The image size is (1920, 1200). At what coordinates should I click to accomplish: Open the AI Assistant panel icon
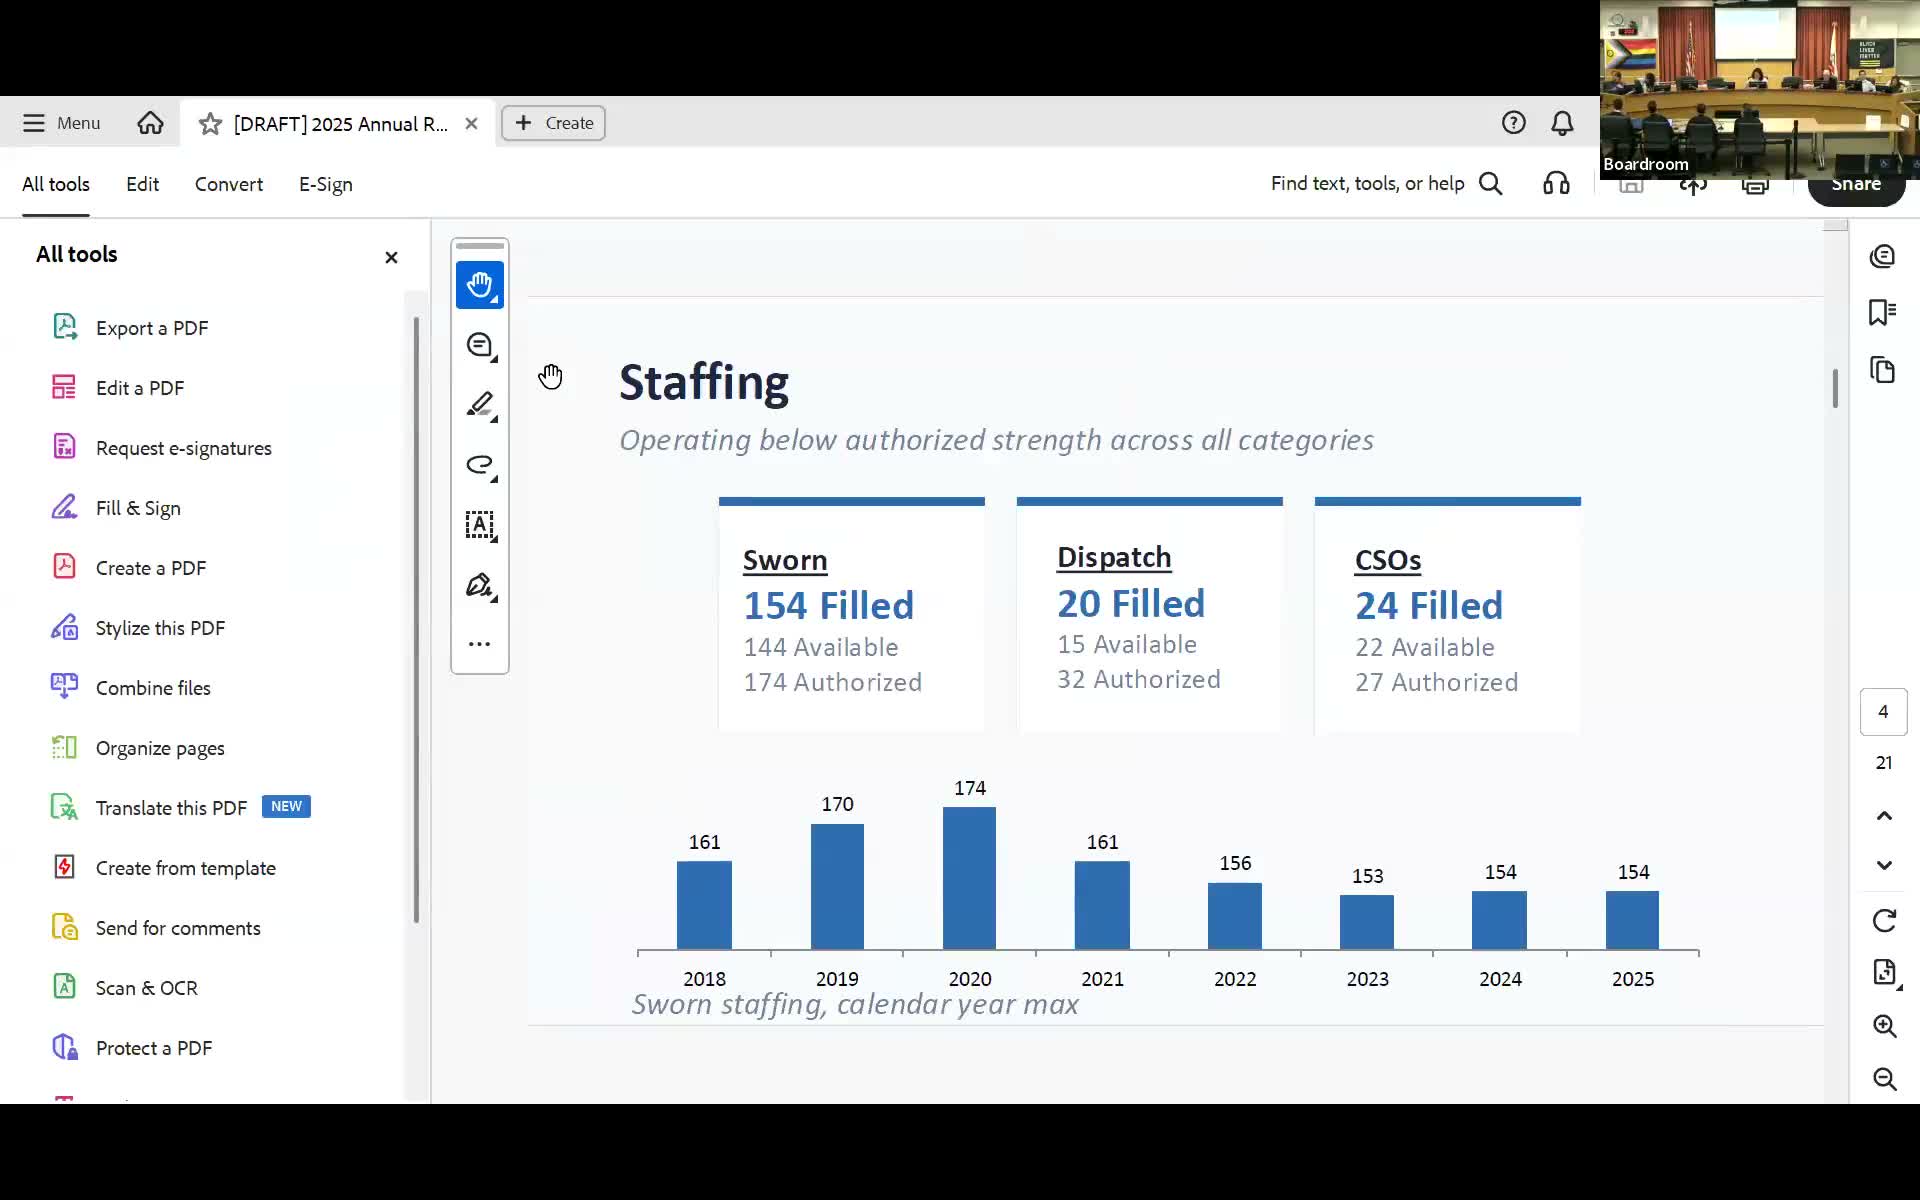[x=1882, y=256]
